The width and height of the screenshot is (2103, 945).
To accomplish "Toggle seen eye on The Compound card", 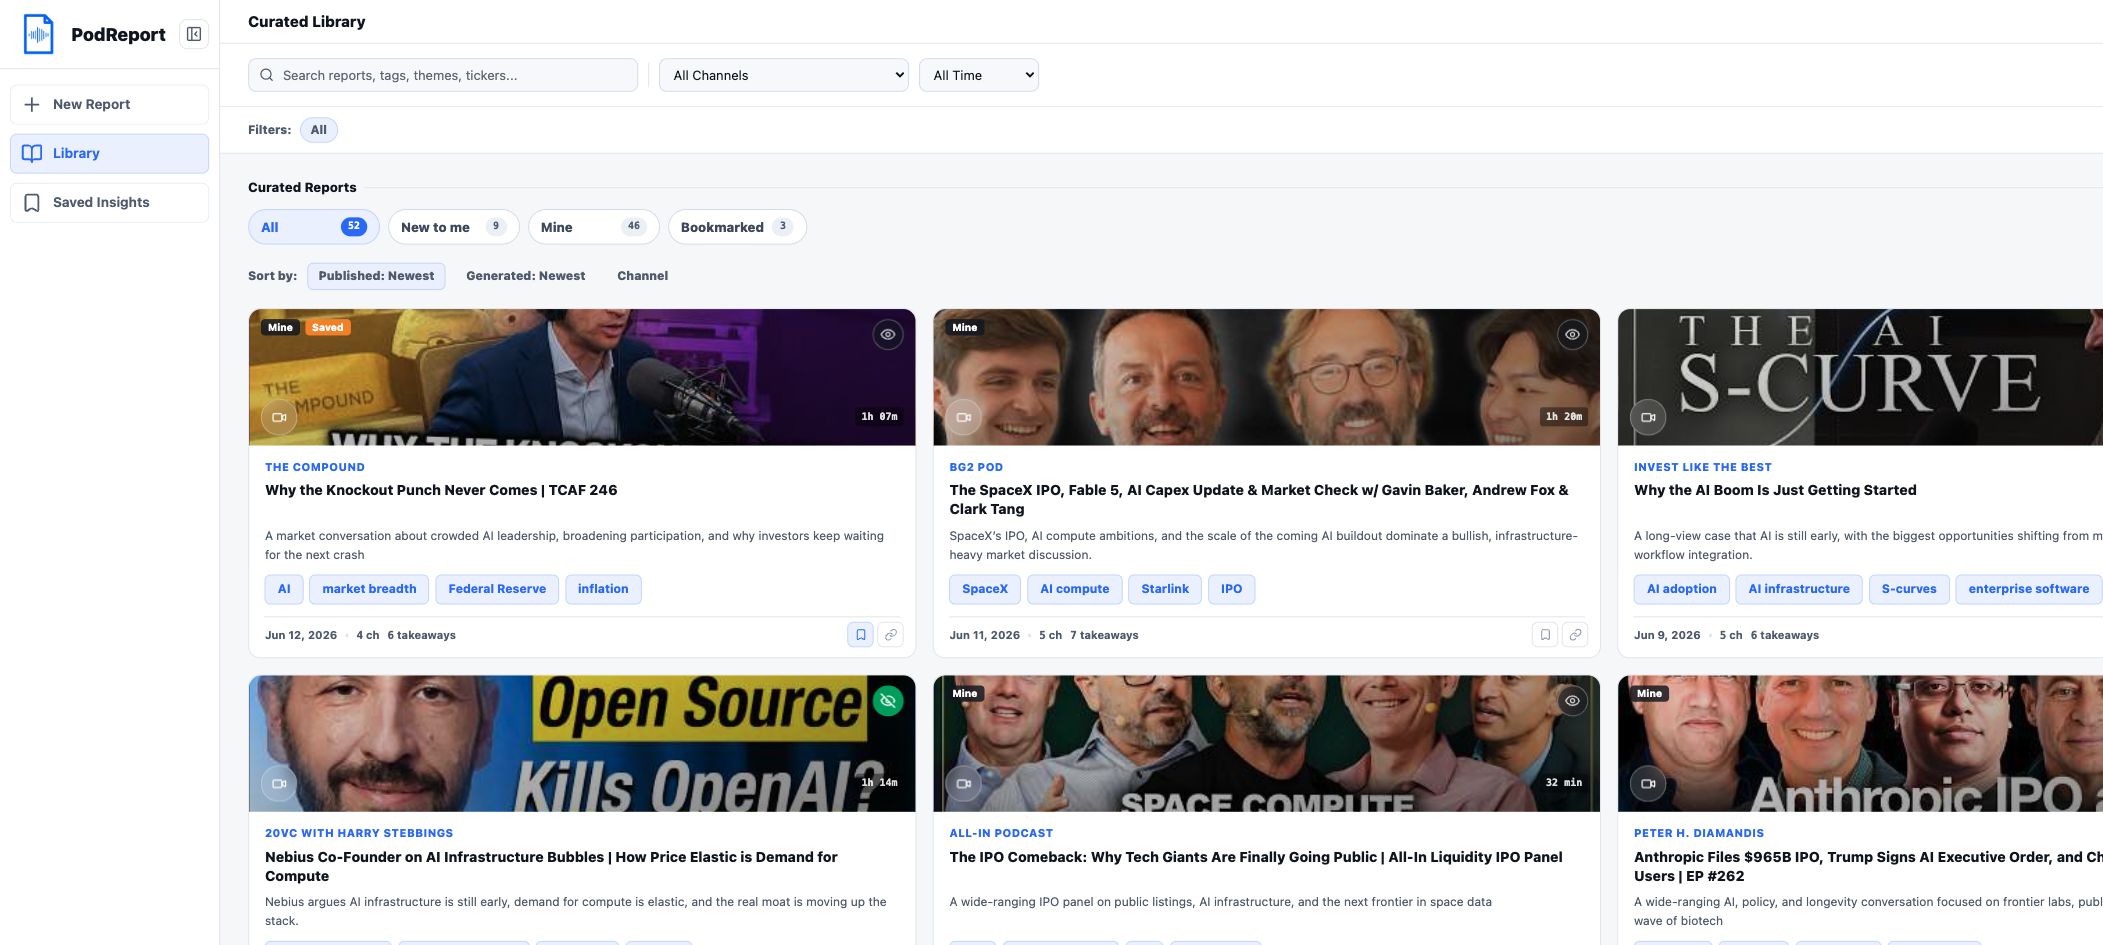I will point(887,334).
